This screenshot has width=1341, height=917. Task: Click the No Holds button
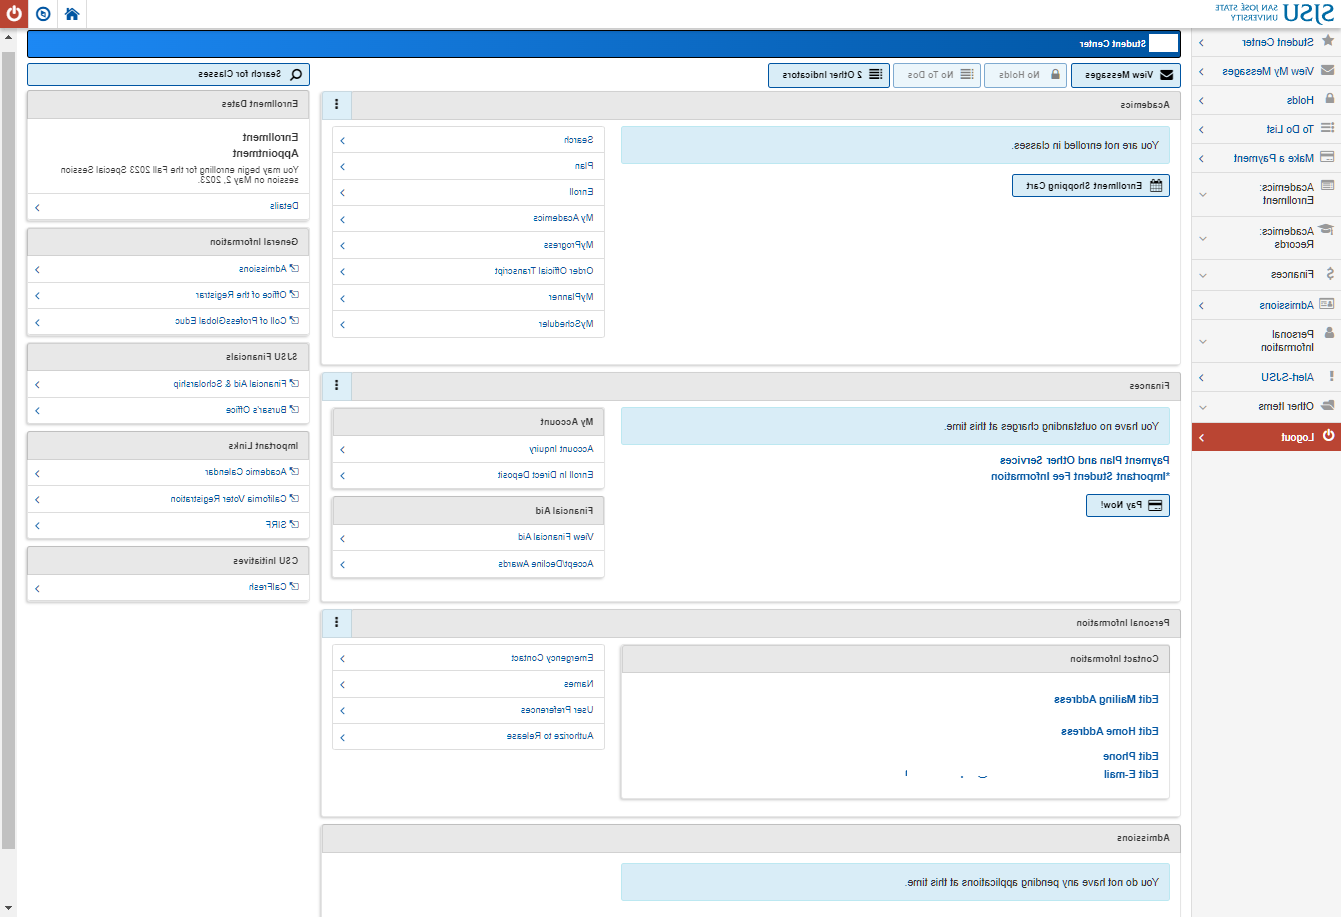[x=1026, y=75]
